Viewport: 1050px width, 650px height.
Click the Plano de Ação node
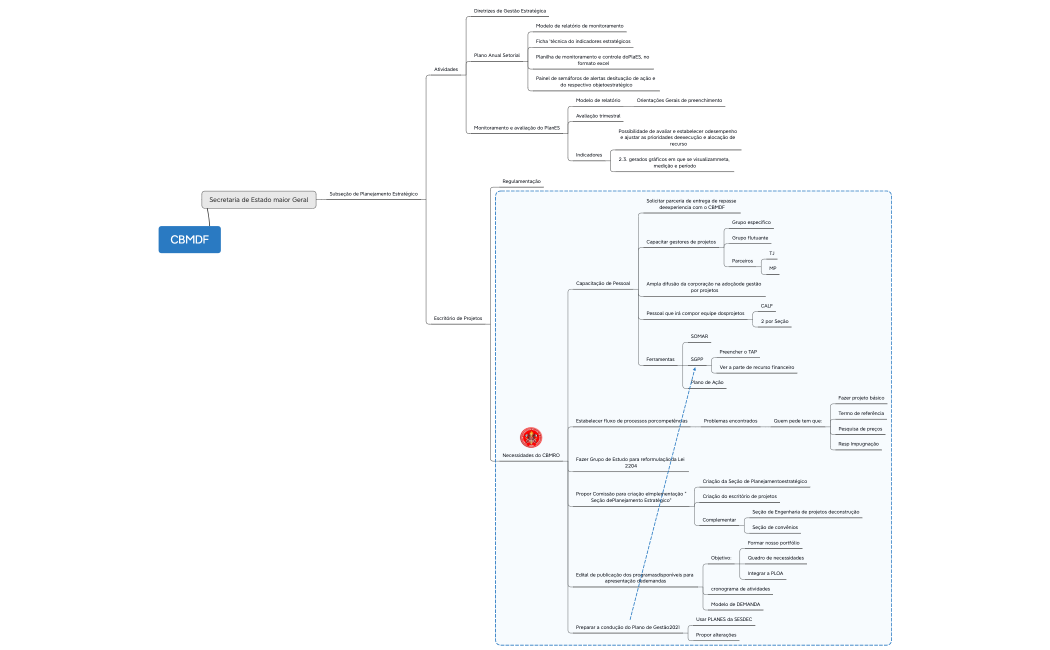[707, 382]
